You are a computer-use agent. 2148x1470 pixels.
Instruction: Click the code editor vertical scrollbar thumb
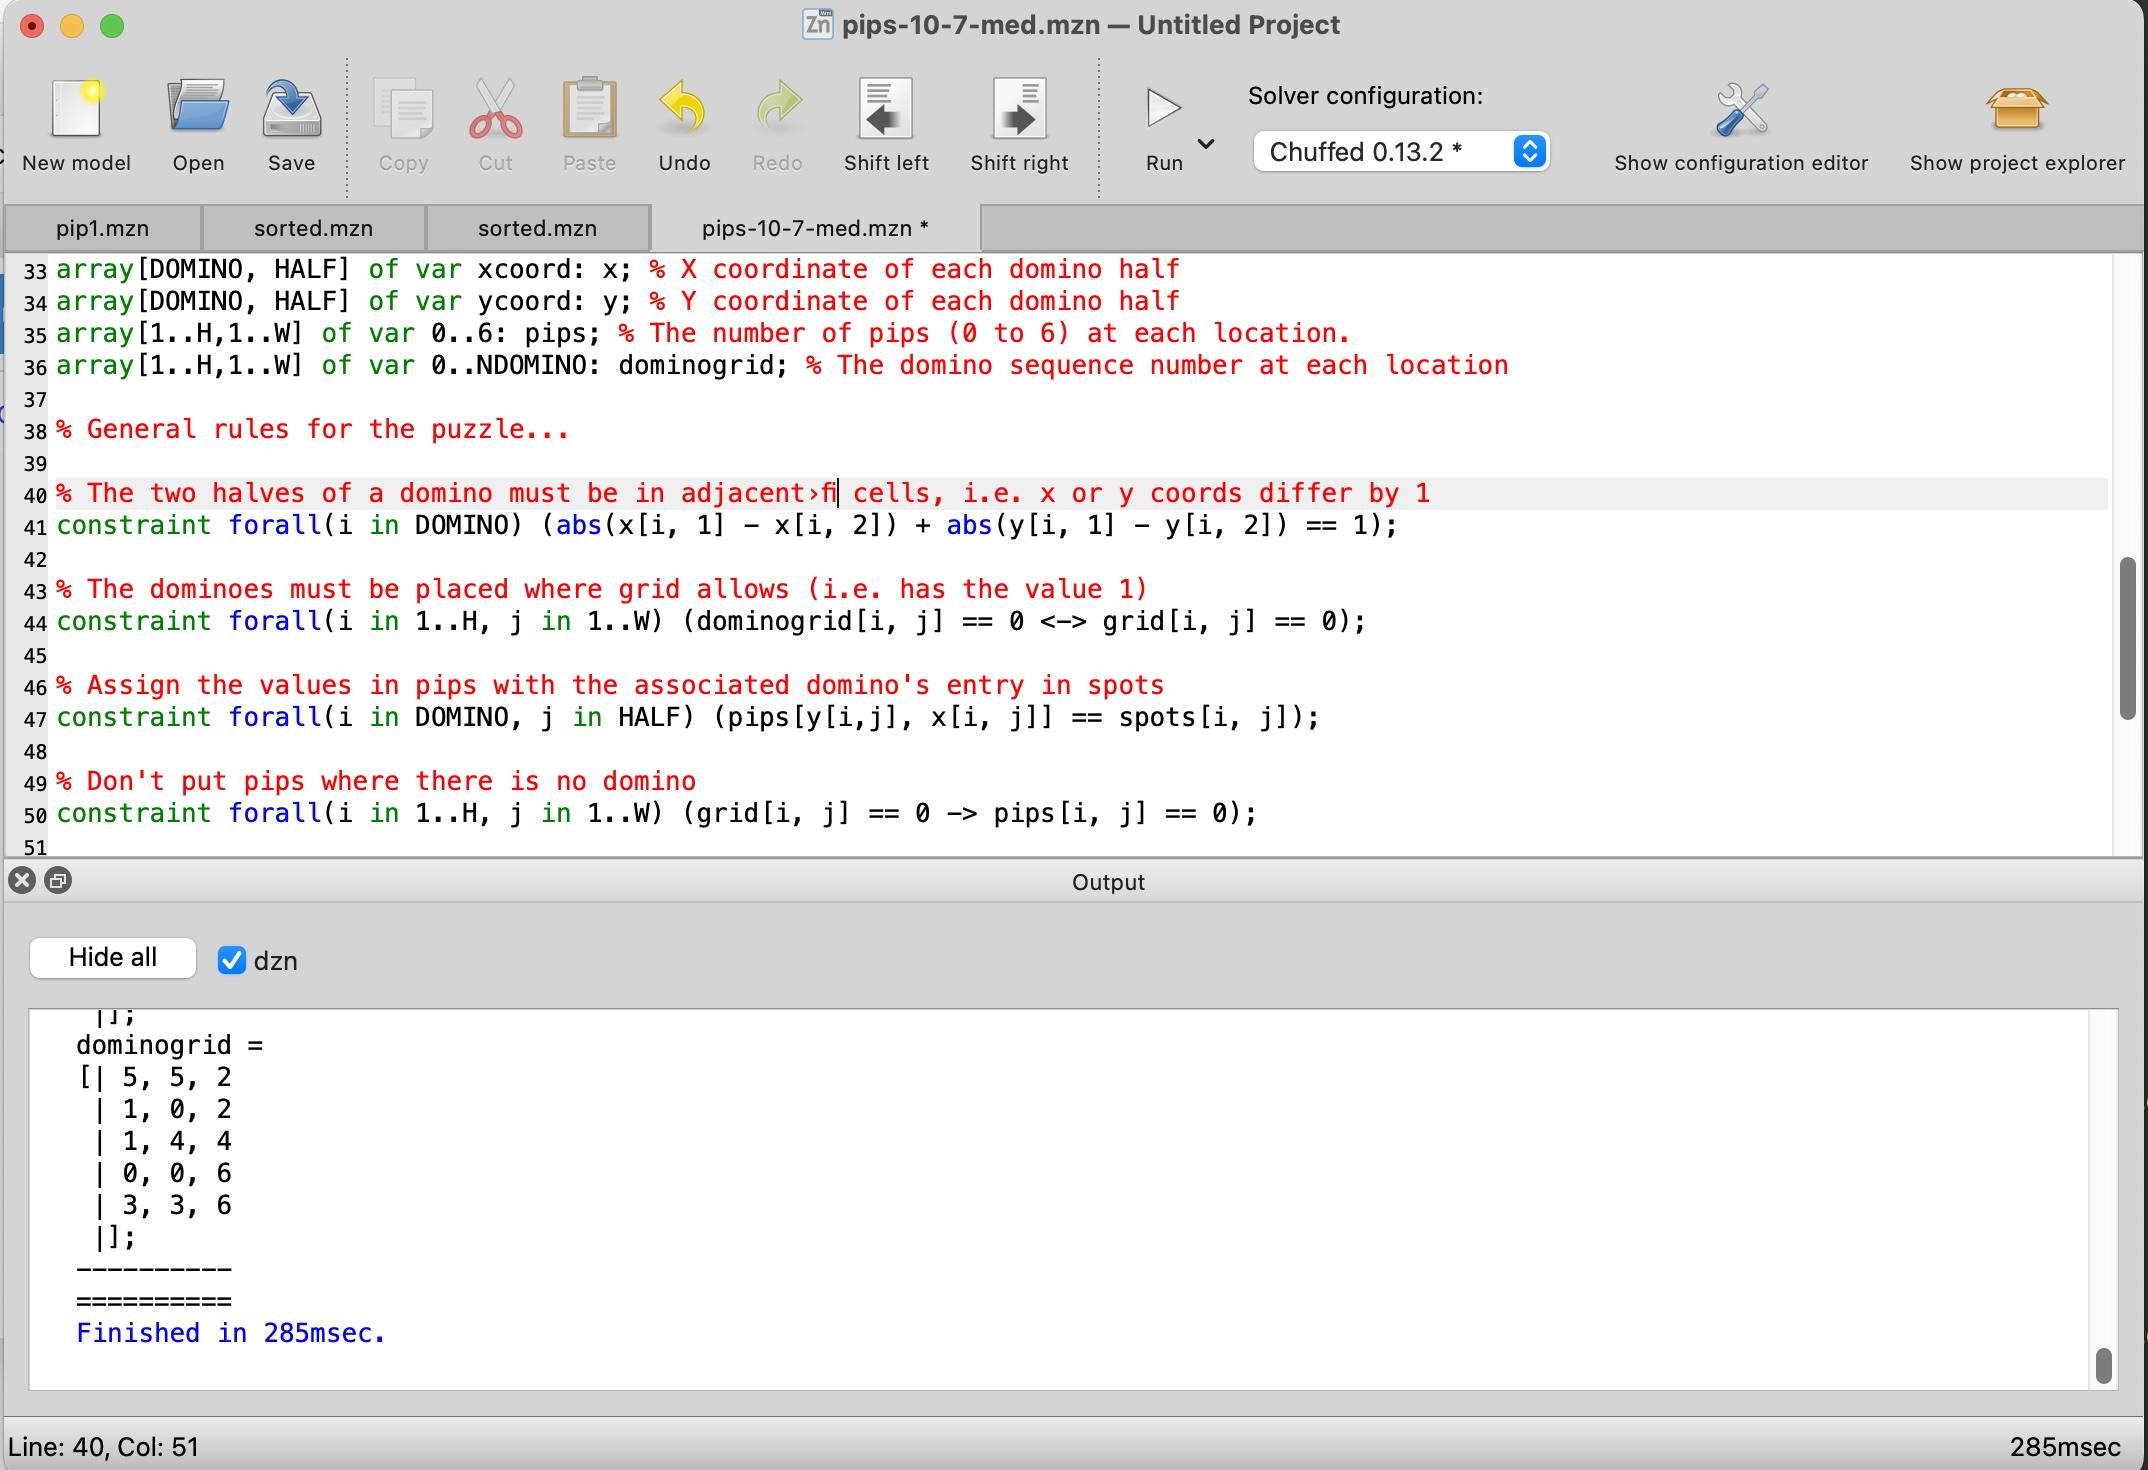point(2127,636)
